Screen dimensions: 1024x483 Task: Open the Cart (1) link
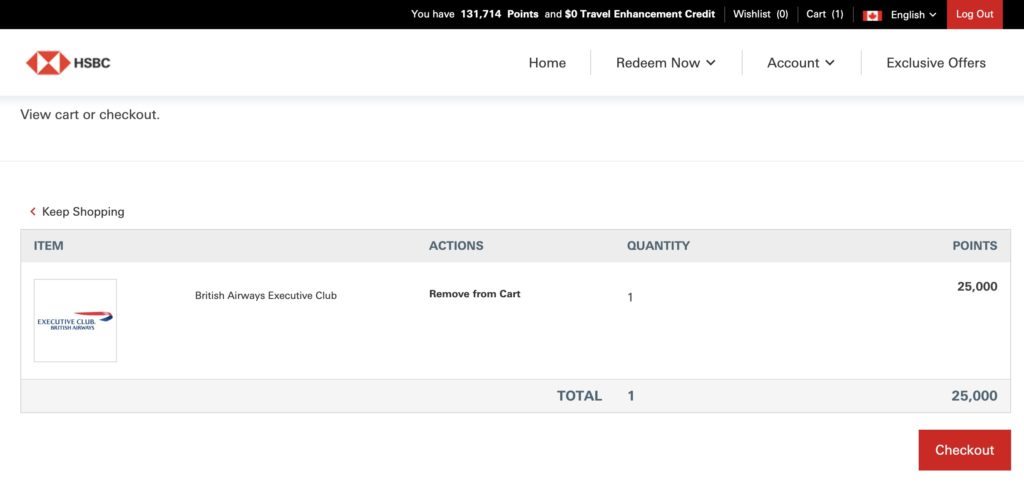[824, 14]
